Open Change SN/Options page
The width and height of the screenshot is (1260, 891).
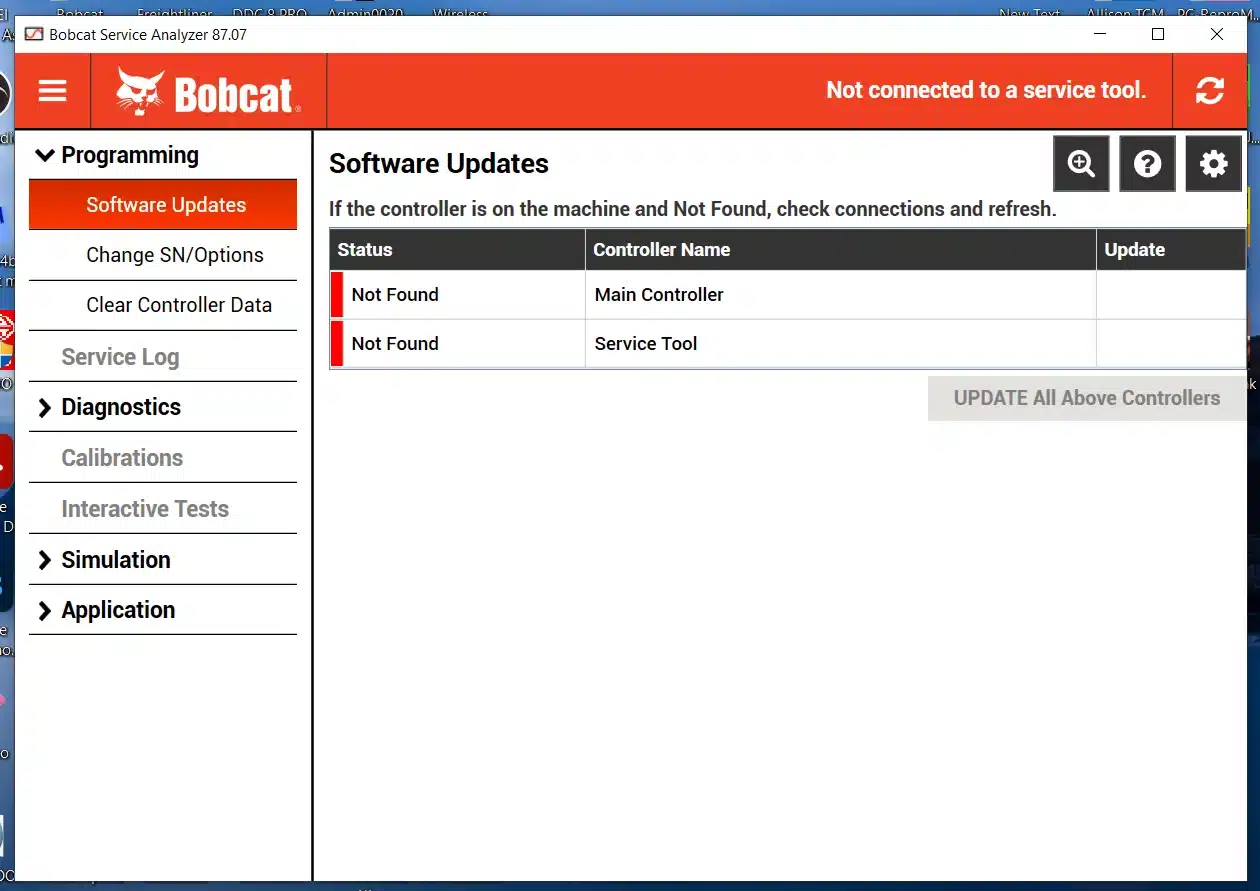pos(174,255)
